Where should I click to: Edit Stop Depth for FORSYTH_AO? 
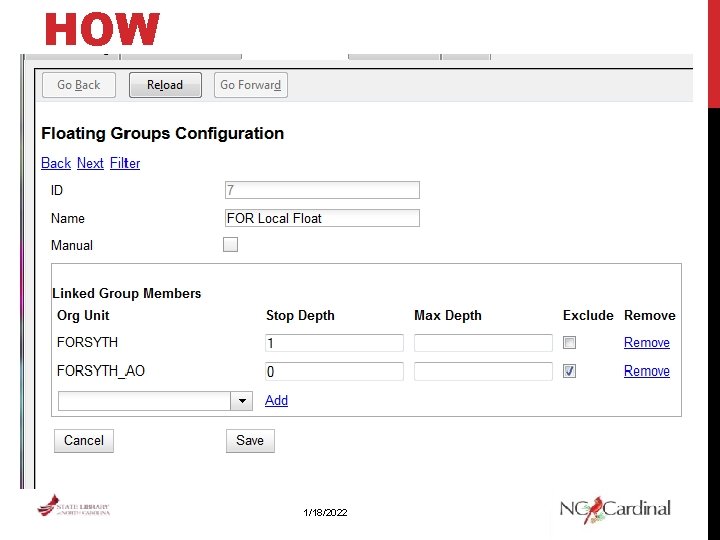pyautogui.click(x=334, y=371)
